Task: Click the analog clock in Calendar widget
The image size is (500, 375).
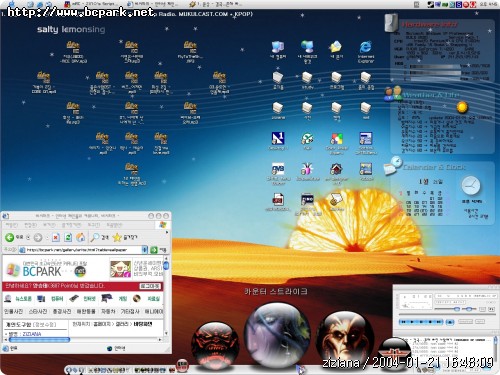Action: (x=471, y=186)
